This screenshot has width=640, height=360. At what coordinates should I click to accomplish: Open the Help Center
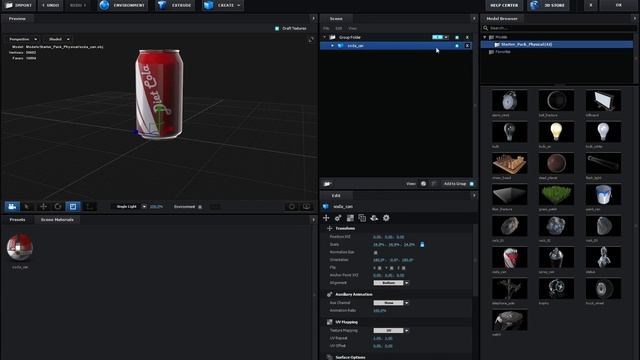tap(504, 5)
